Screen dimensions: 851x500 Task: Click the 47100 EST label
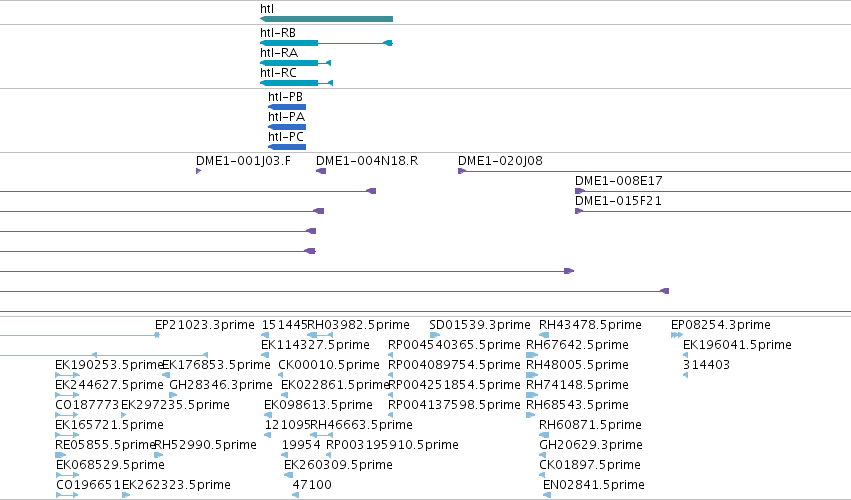pyautogui.click(x=312, y=485)
